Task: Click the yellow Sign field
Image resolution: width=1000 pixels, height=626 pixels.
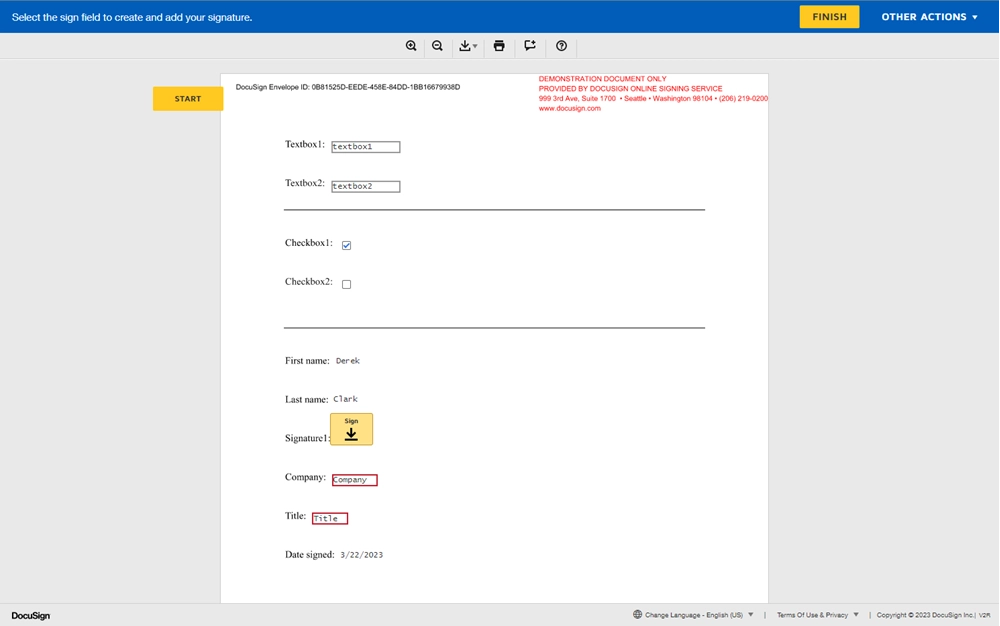Action: coord(351,429)
